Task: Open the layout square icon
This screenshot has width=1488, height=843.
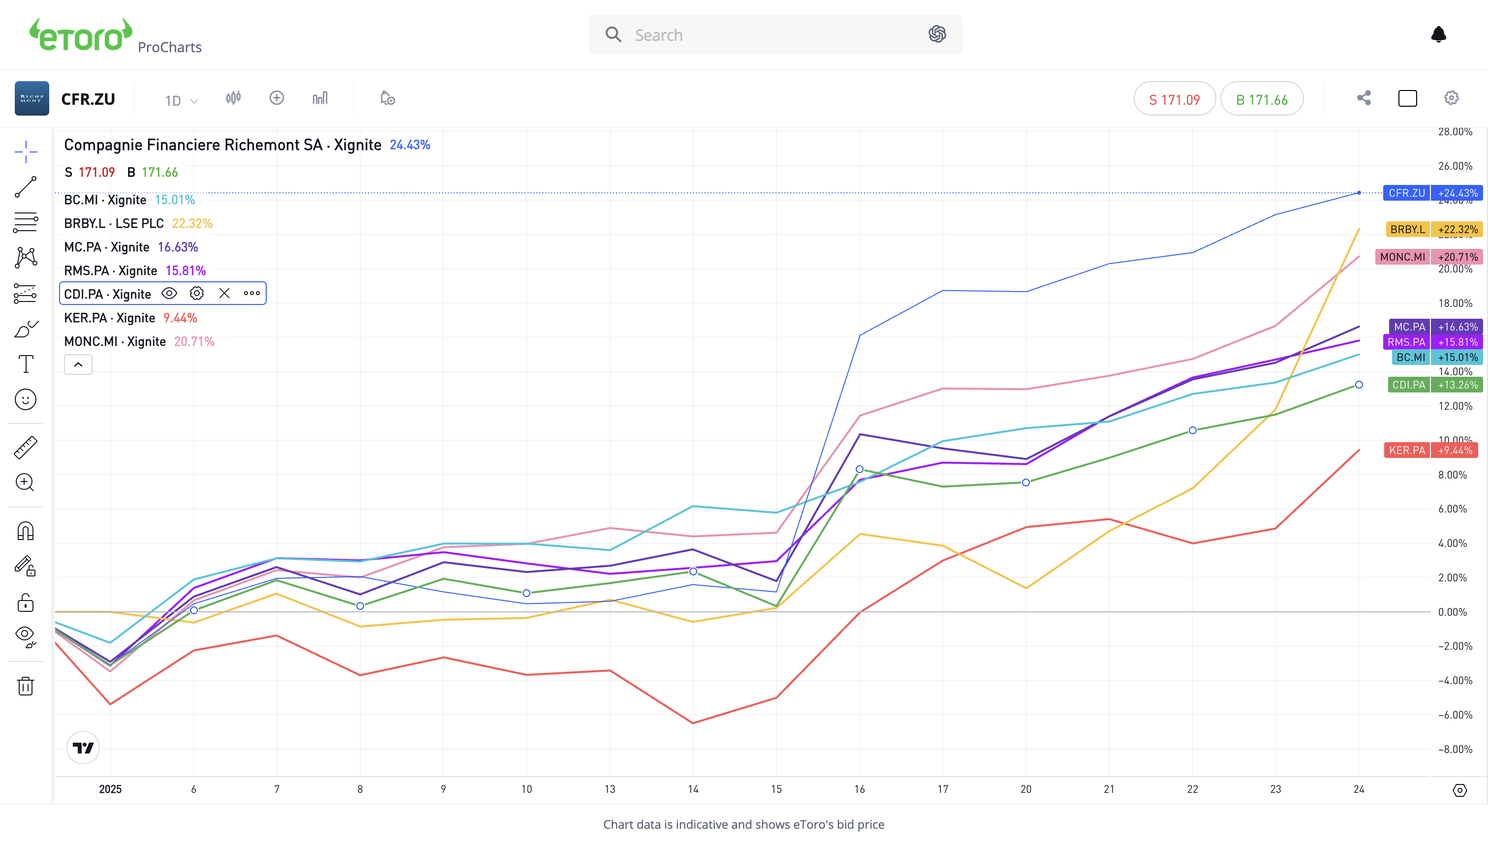Action: tap(1408, 98)
